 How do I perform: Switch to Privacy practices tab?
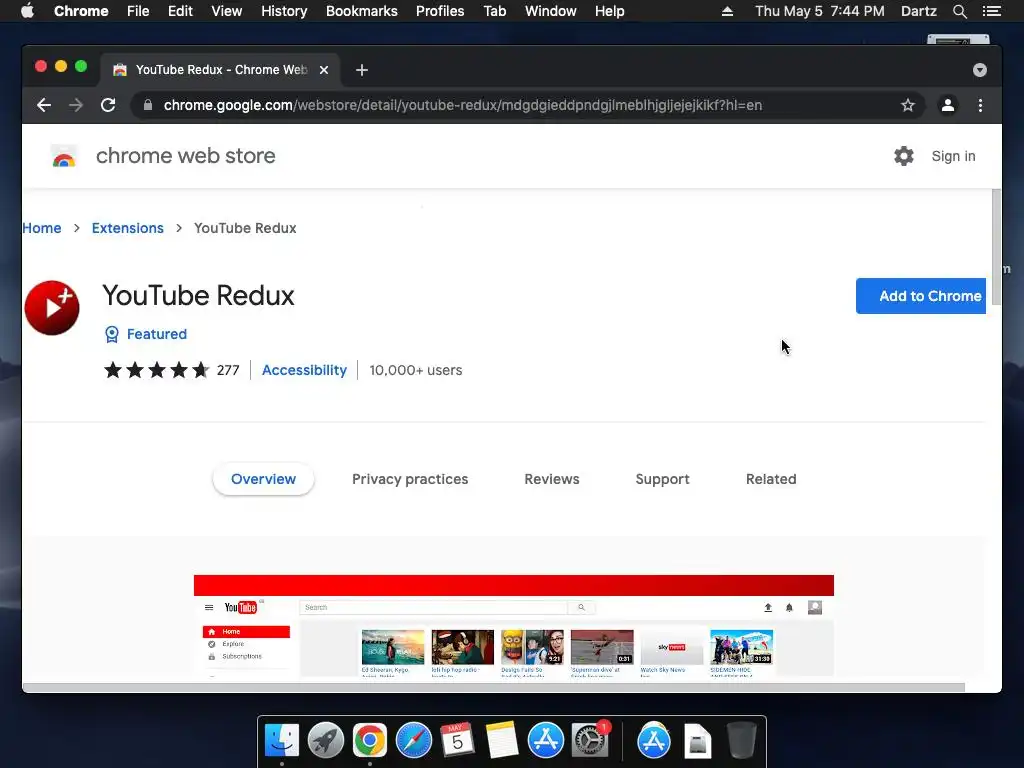click(x=410, y=479)
